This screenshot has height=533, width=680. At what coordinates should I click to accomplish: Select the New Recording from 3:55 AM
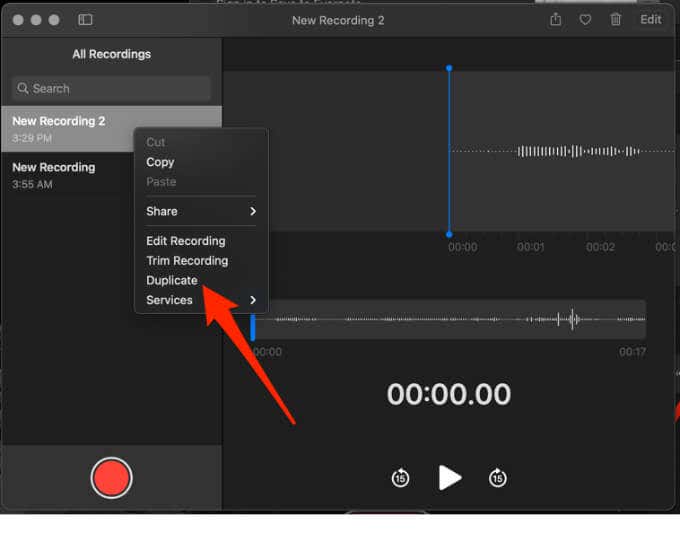pyautogui.click(x=60, y=175)
